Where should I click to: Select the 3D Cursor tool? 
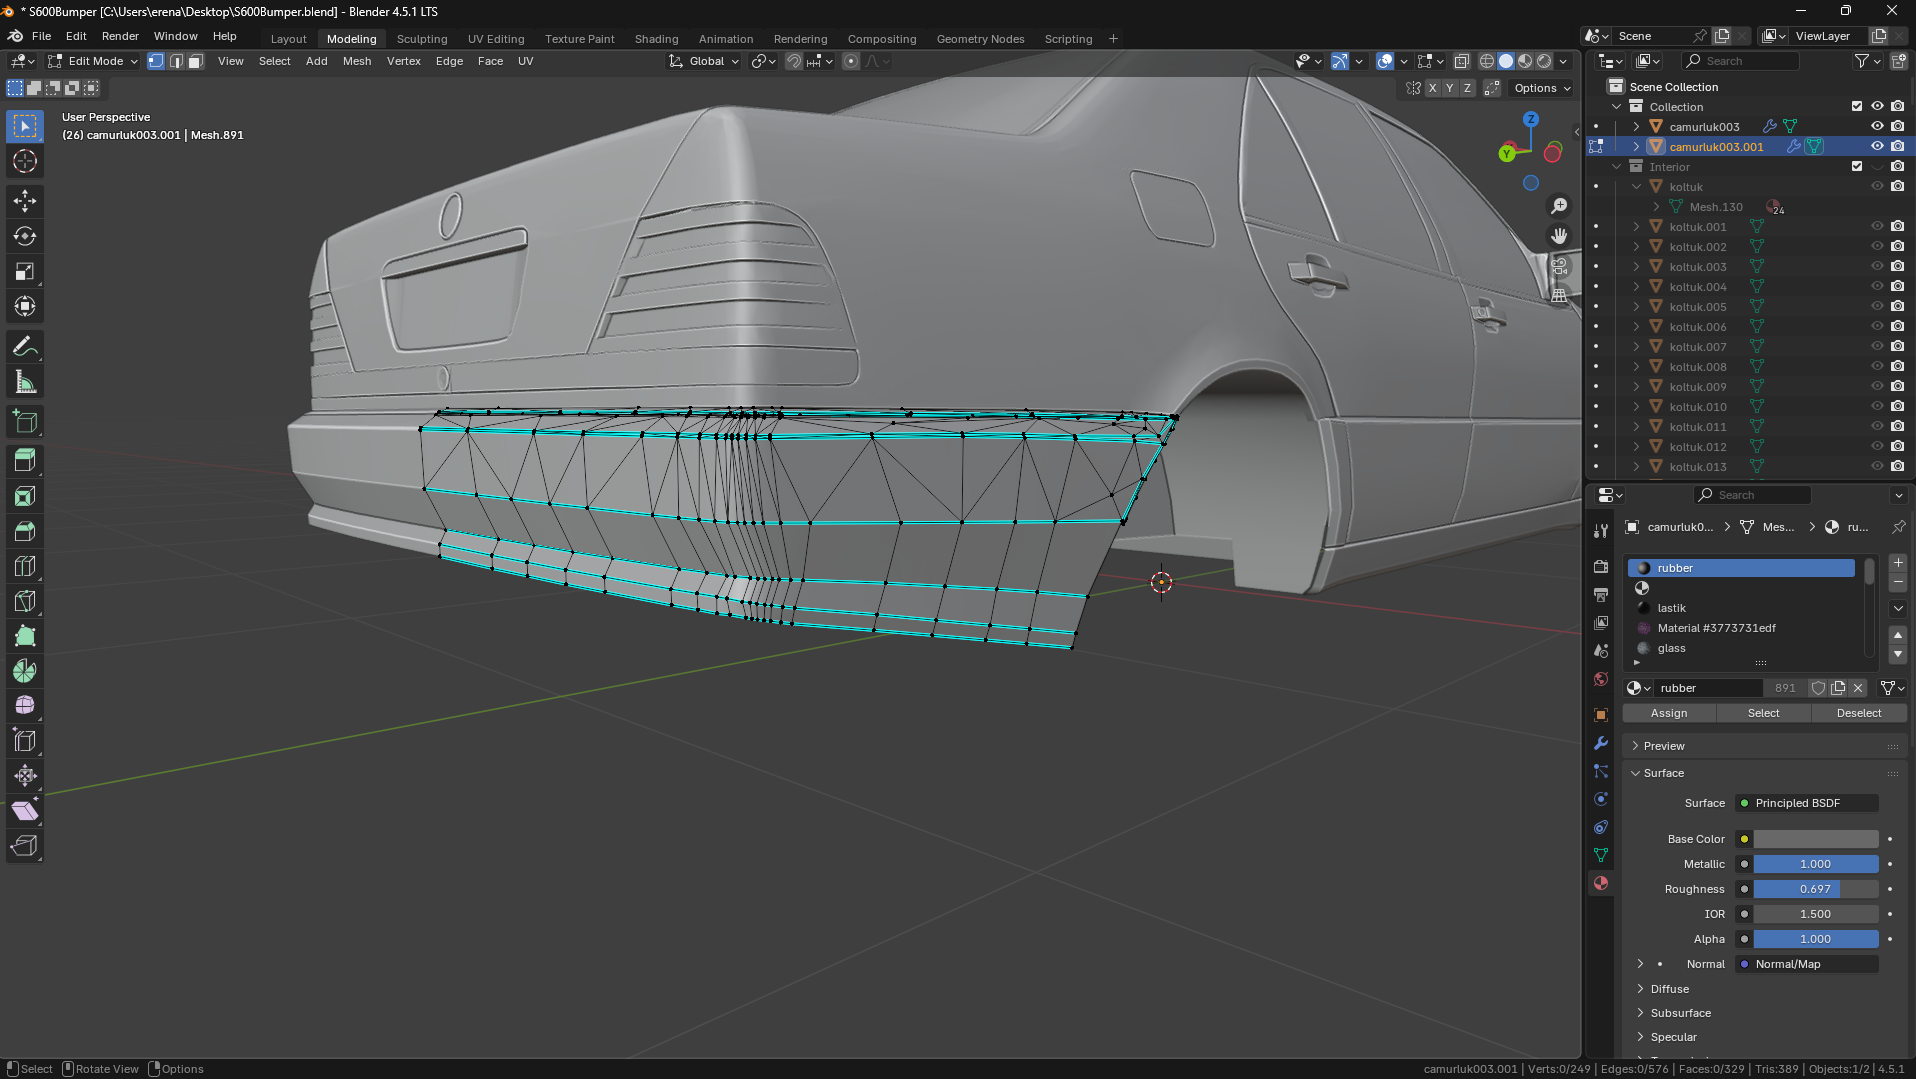pyautogui.click(x=25, y=161)
